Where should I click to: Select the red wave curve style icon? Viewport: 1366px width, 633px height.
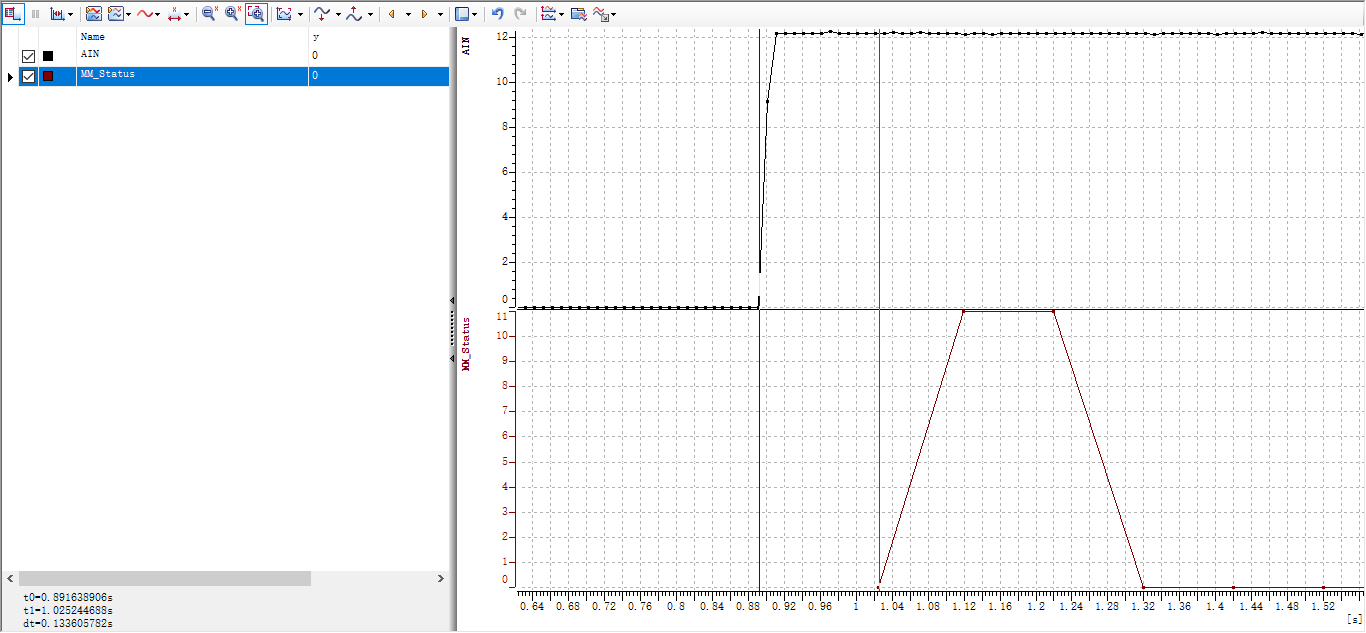click(x=145, y=14)
